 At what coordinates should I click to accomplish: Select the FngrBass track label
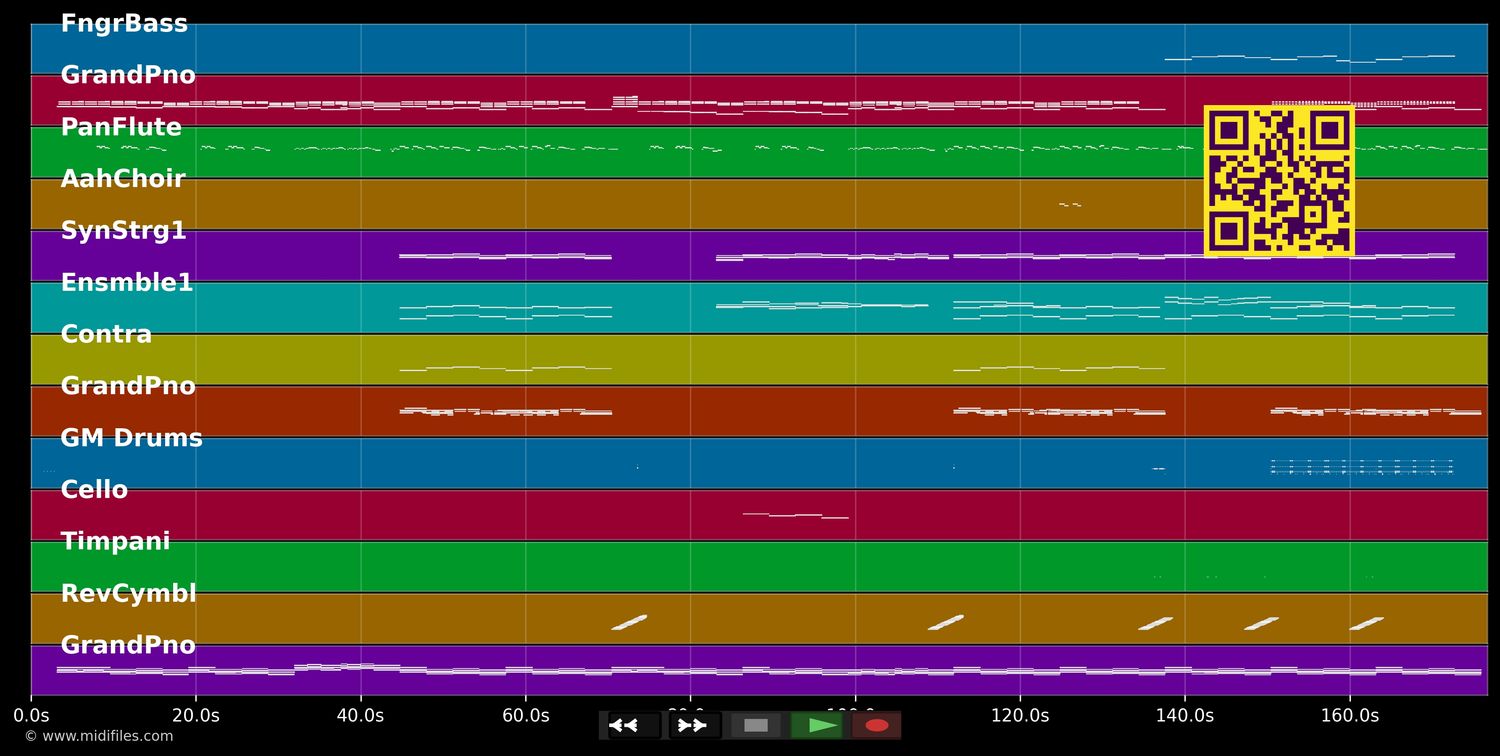[124, 22]
